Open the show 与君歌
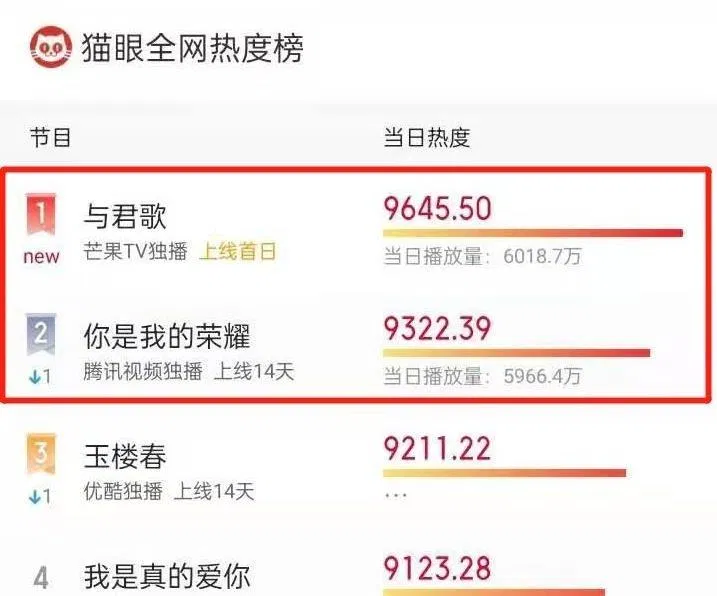The height and width of the screenshot is (596, 717). click(x=125, y=216)
